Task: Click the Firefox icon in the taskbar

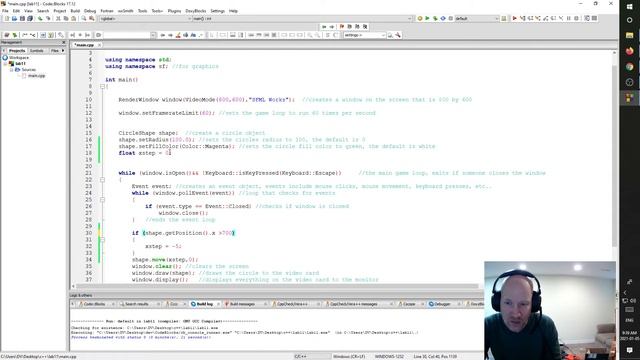Action: click(629, 51)
